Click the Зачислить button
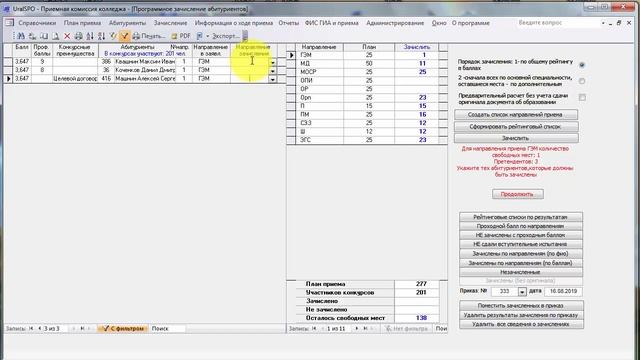The width and height of the screenshot is (640, 360). 516,138
